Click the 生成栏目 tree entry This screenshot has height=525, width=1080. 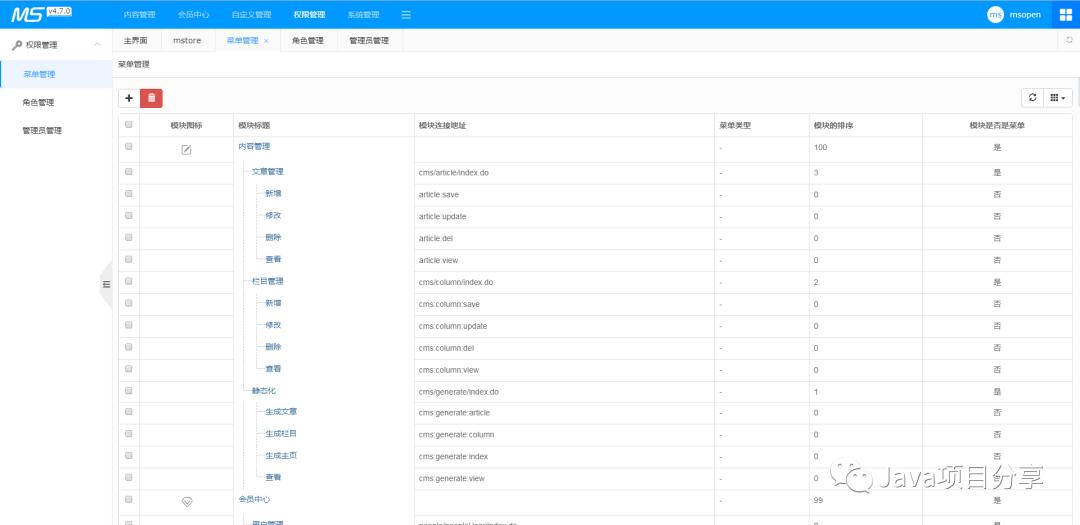click(281, 434)
